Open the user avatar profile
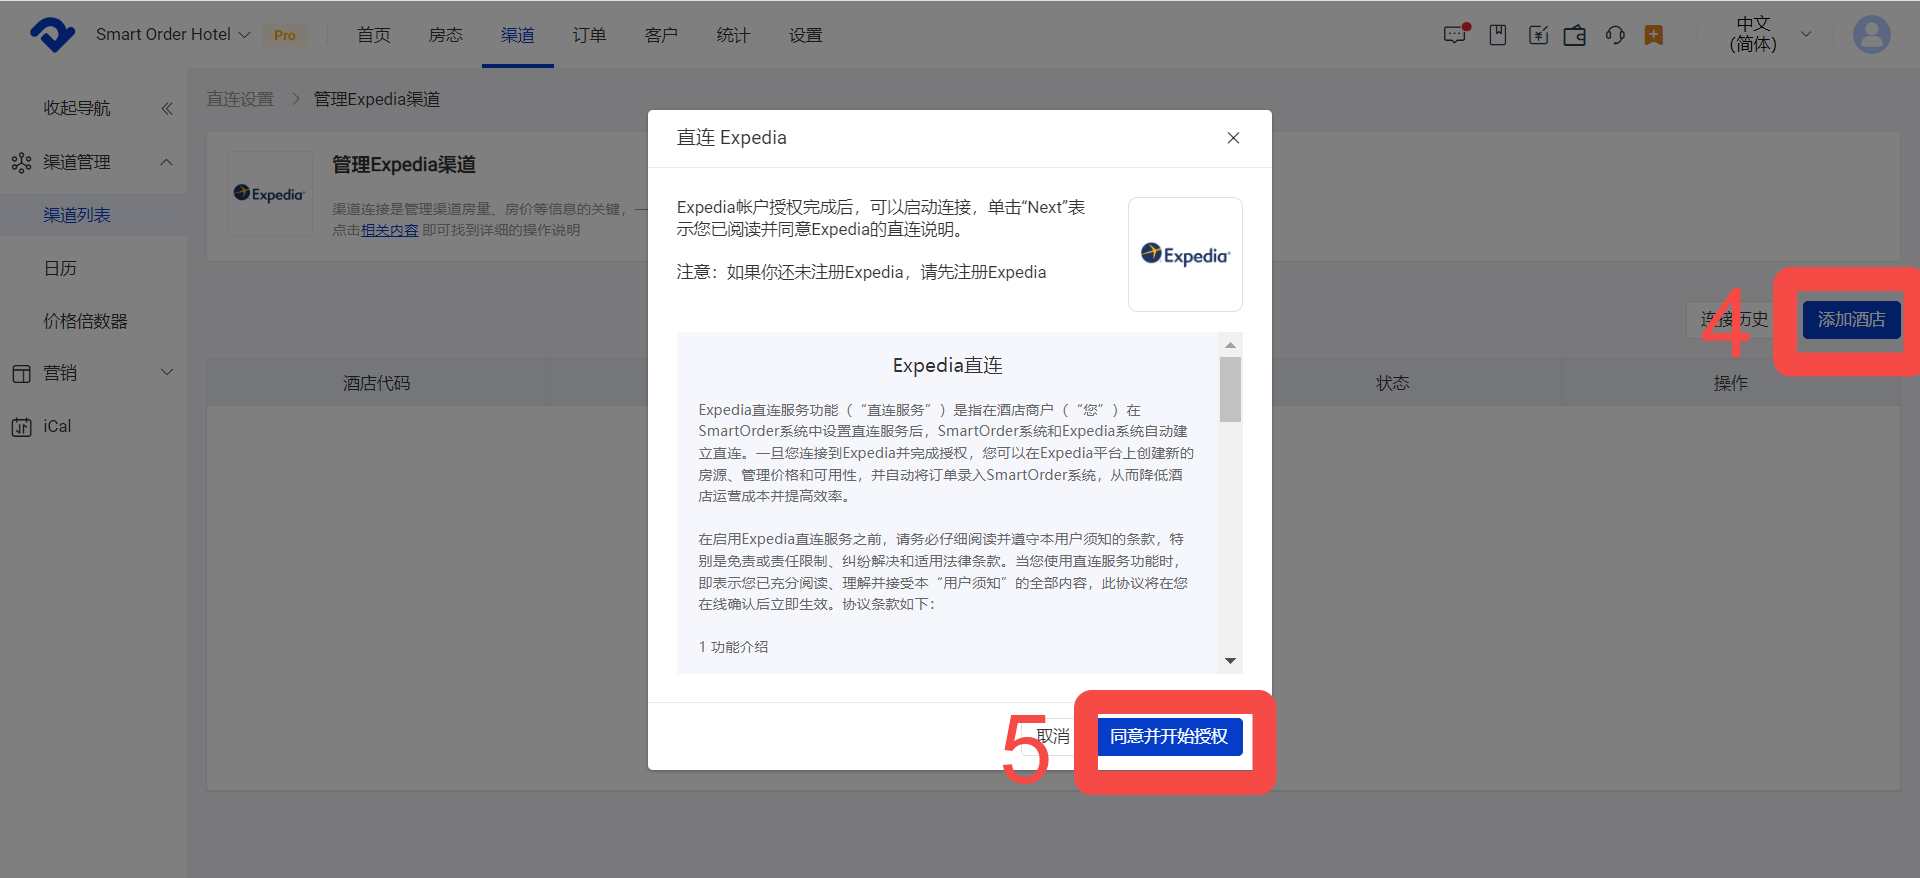The height and width of the screenshot is (878, 1920). tap(1871, 34)
